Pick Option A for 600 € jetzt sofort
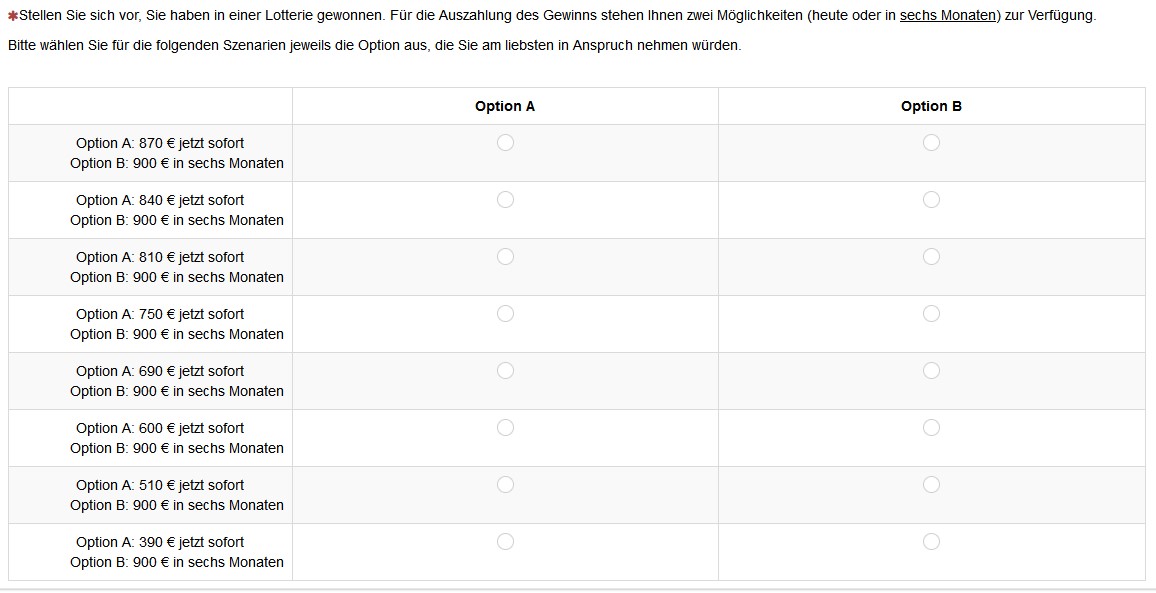The width and height of the screenshot is (1156, 593). click(x=505, y=428)
